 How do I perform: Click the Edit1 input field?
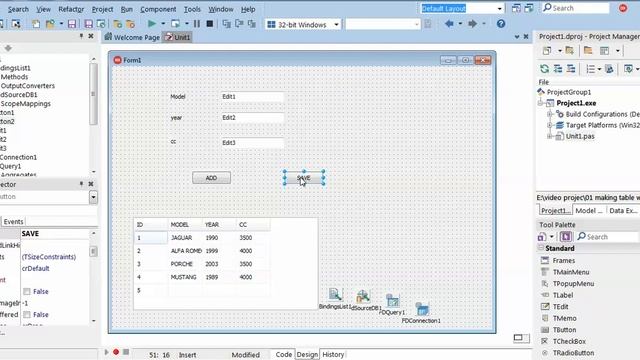(252, 97)
